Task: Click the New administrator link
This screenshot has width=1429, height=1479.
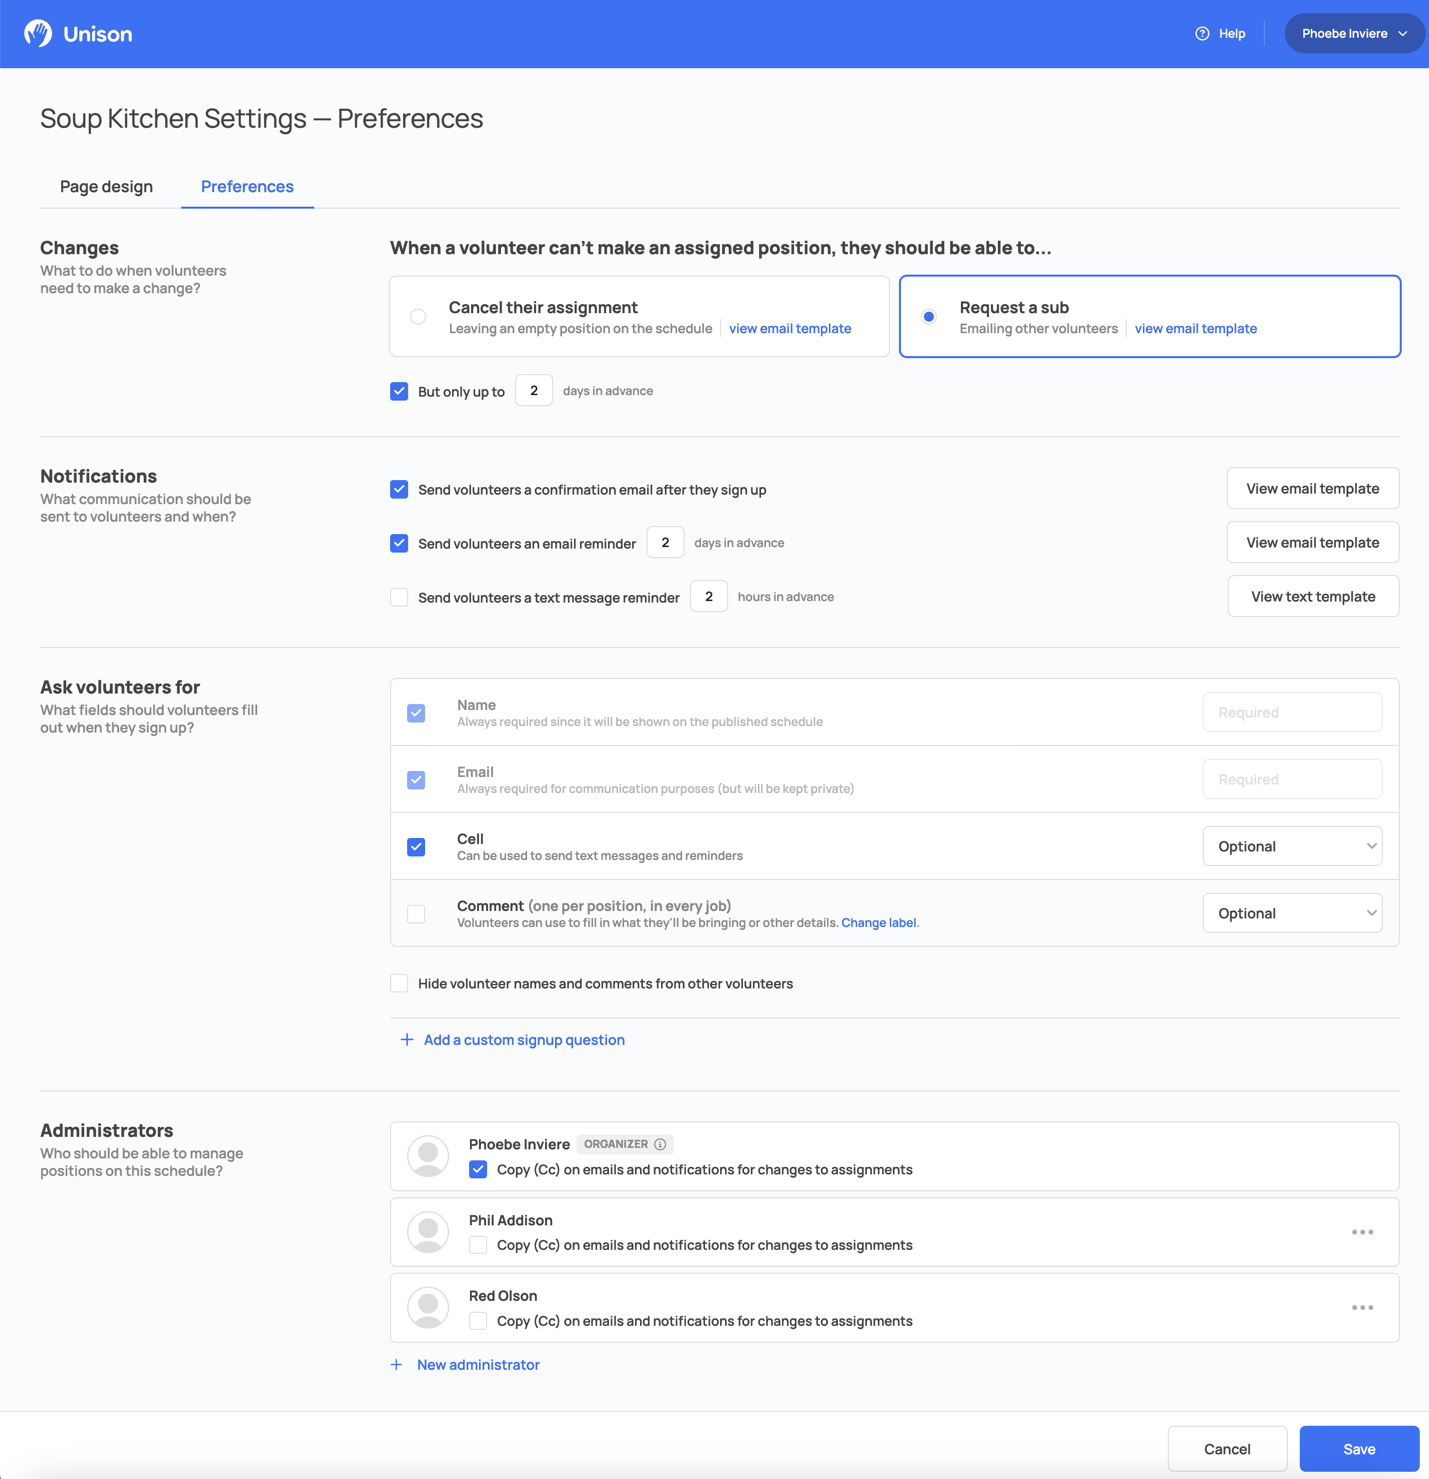Action: point(478,1365)
